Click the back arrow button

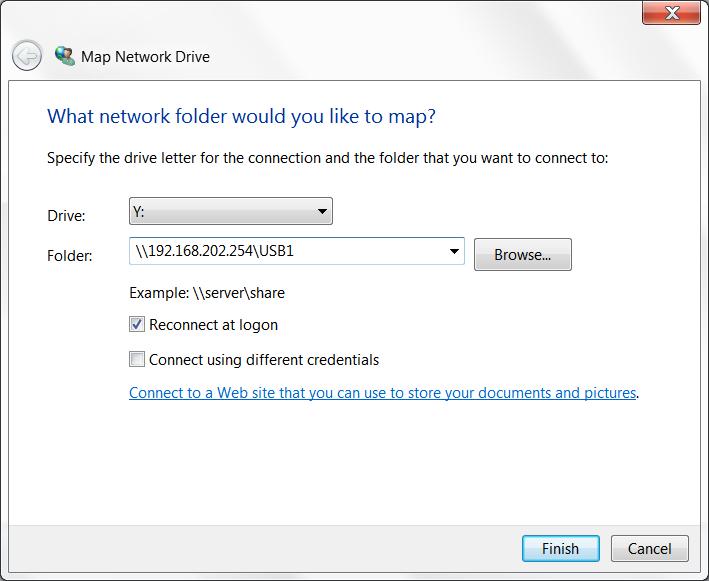coord(27,56)
